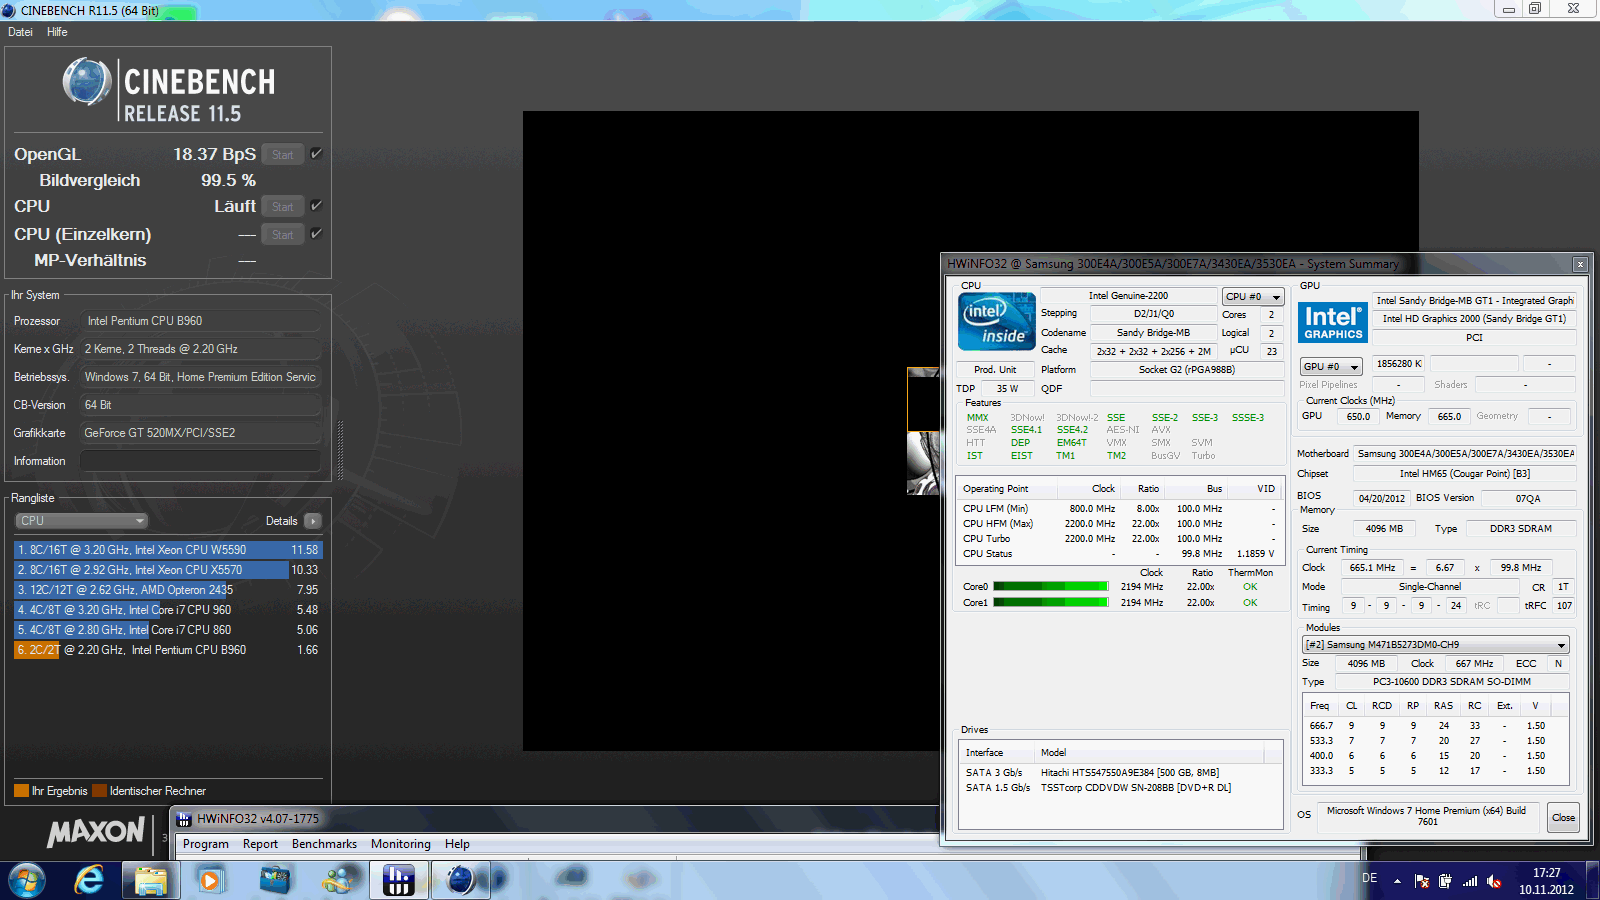The height and width of the screenshot is (900, 1600).
Task: Click the 'Intel Genuine-2200' CPU name field
Action: tap(1128, 296)
